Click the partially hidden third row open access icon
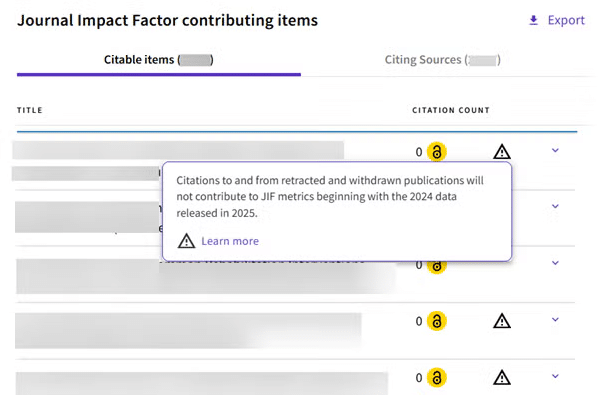 (437, 268)
